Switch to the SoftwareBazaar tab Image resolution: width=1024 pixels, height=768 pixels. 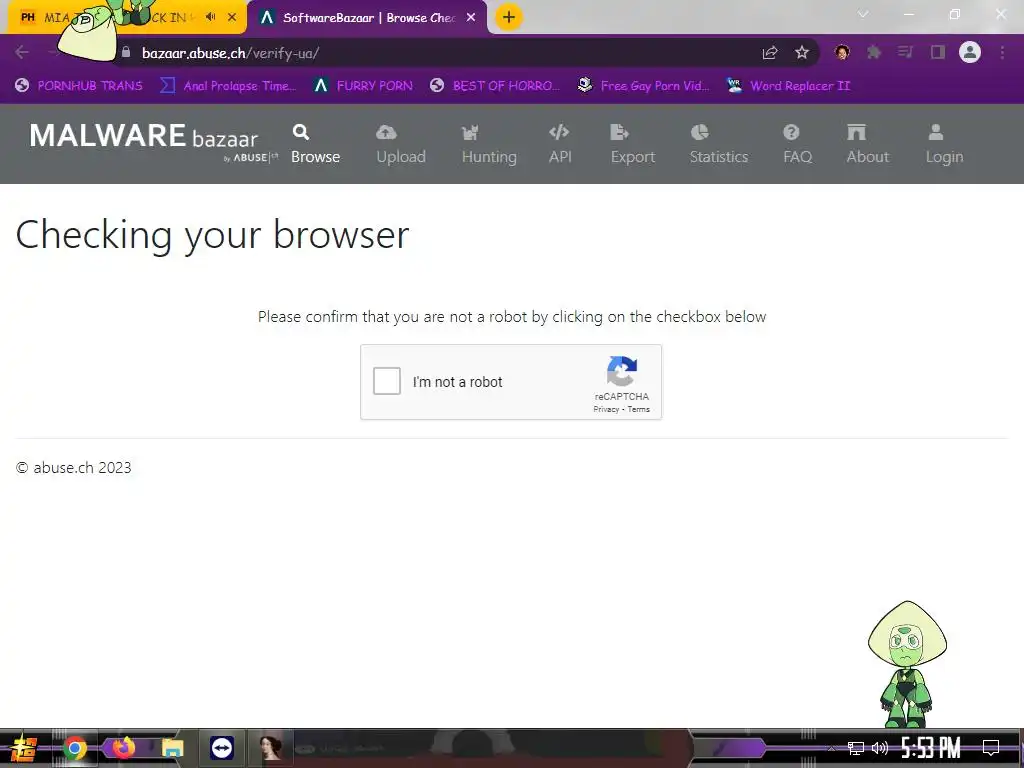tap(368, 18)
